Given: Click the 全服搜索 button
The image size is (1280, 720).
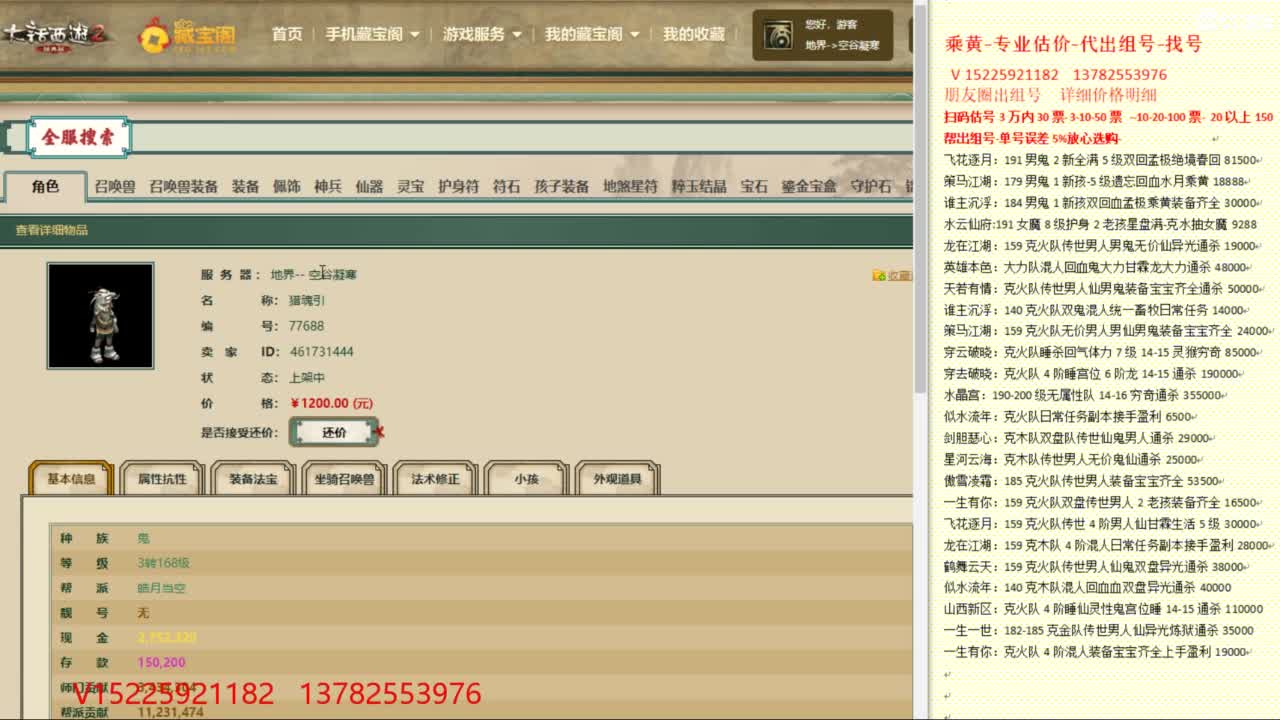Looking at the screenshot, I should point(78,137).
